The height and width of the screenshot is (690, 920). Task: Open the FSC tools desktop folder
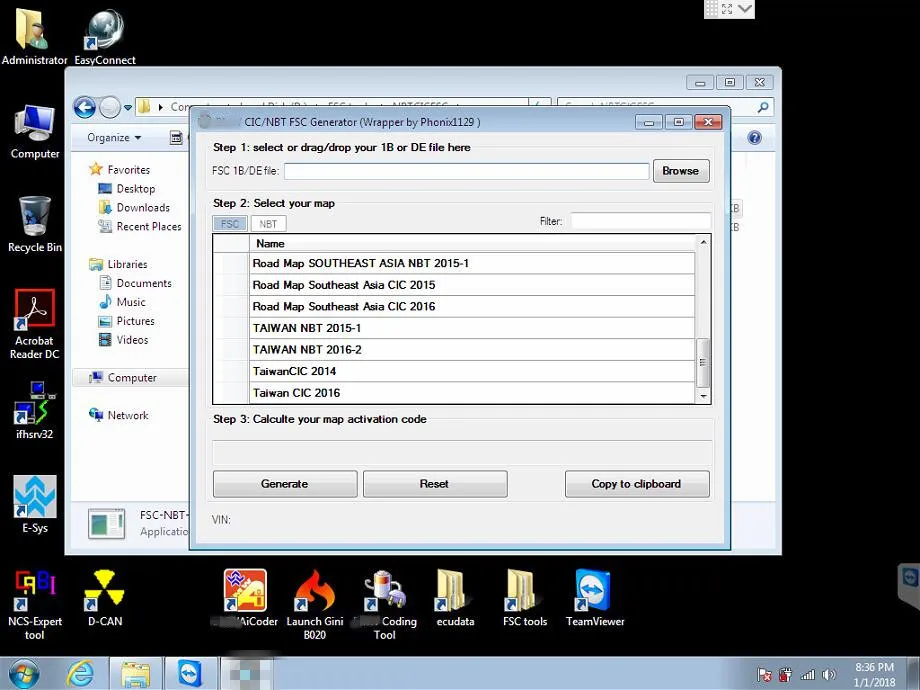pos(525,597)
